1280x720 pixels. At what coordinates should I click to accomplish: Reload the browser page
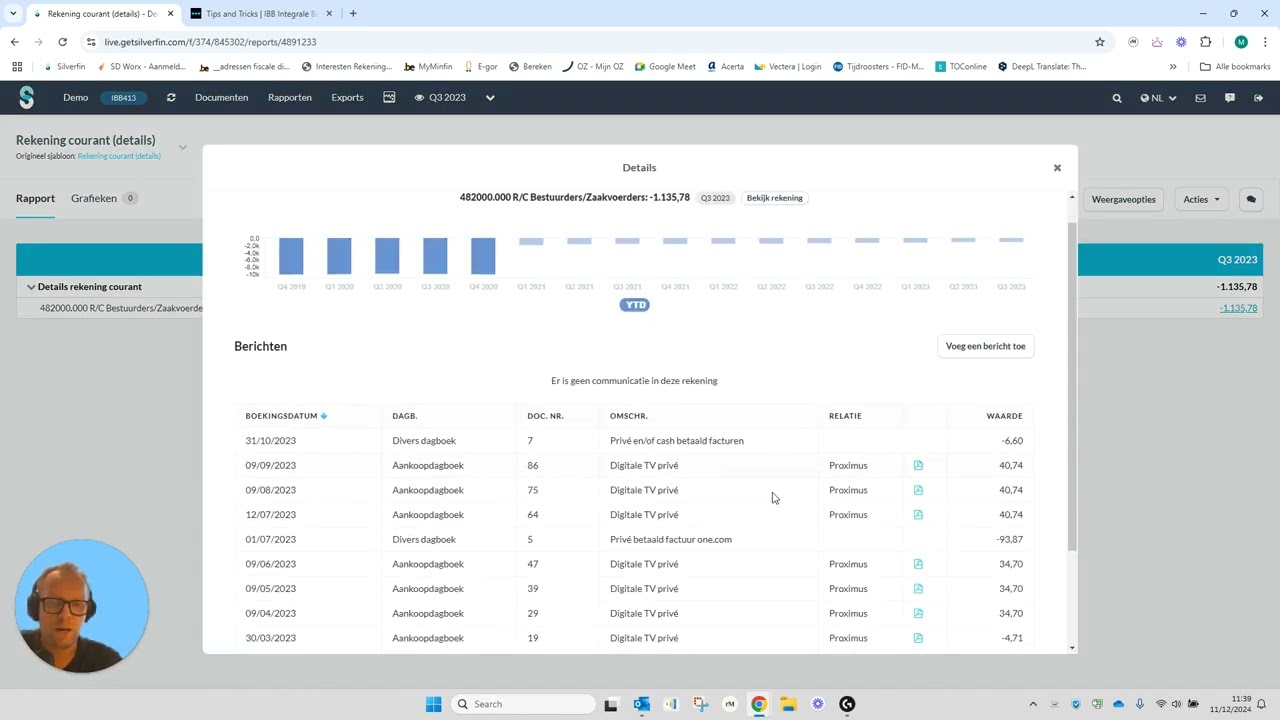click(x=62, y=42)
